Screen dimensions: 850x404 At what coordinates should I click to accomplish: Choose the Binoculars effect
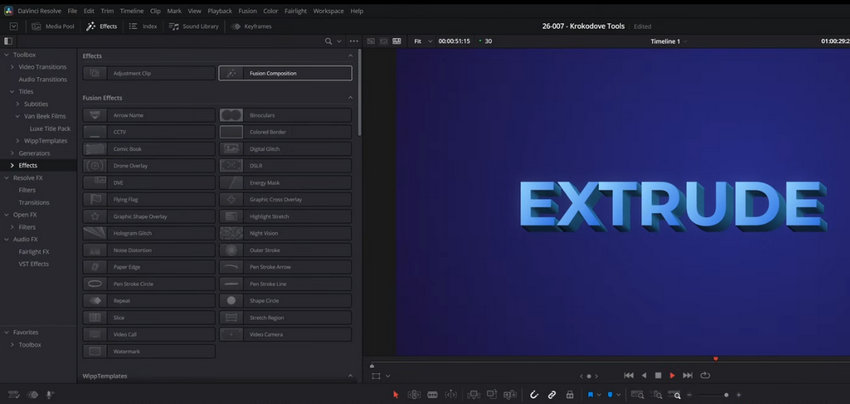(285, 116)
